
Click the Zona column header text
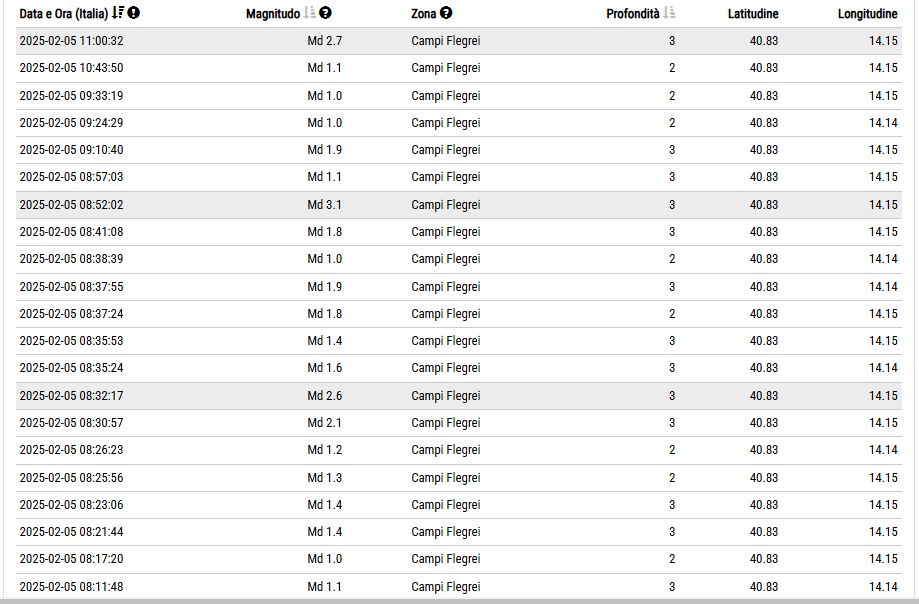tap(424, 13)
